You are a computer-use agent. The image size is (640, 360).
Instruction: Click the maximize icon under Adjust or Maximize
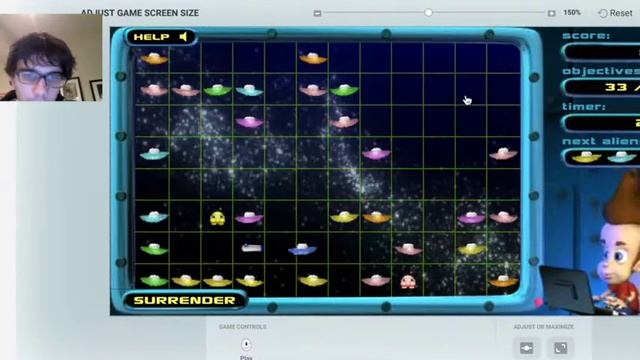coord(560,348)
